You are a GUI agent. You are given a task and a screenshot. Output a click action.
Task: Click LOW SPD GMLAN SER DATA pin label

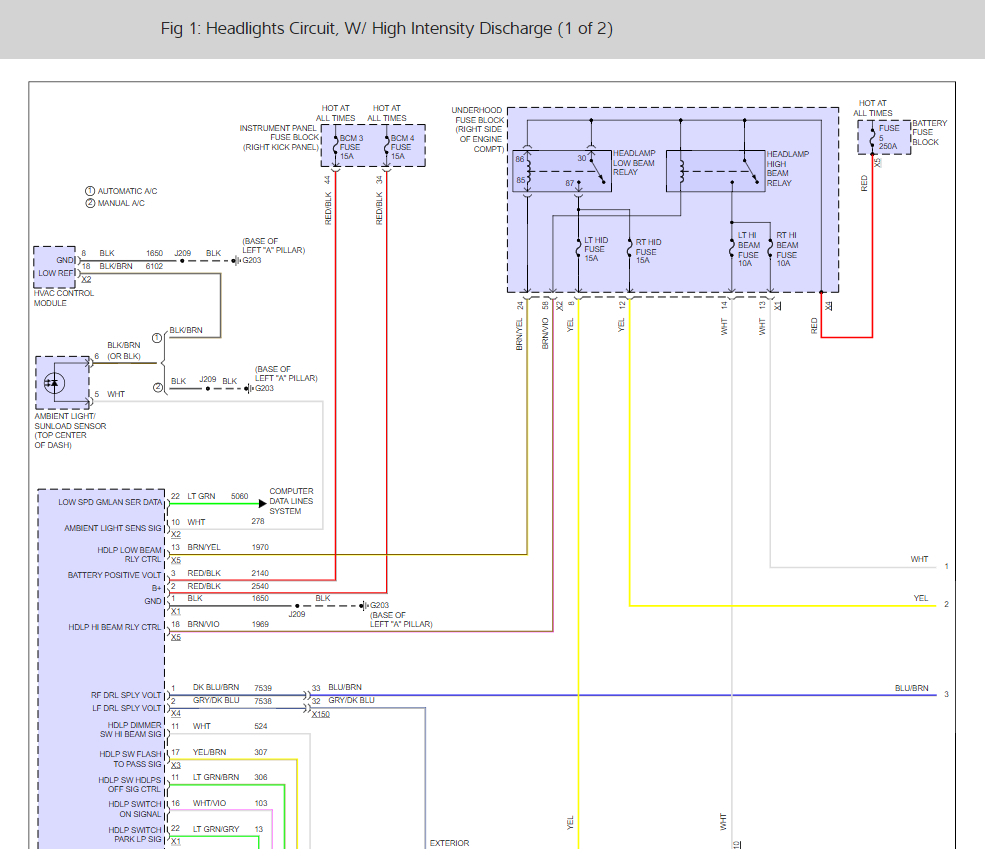point(110,502)
